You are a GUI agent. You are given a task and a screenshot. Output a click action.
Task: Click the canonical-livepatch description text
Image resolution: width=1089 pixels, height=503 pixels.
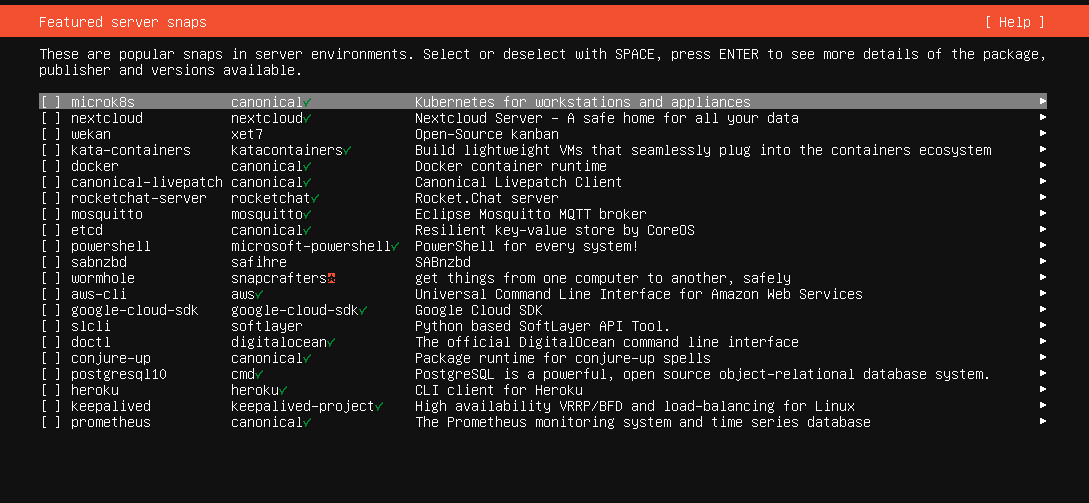pos(518,182)
